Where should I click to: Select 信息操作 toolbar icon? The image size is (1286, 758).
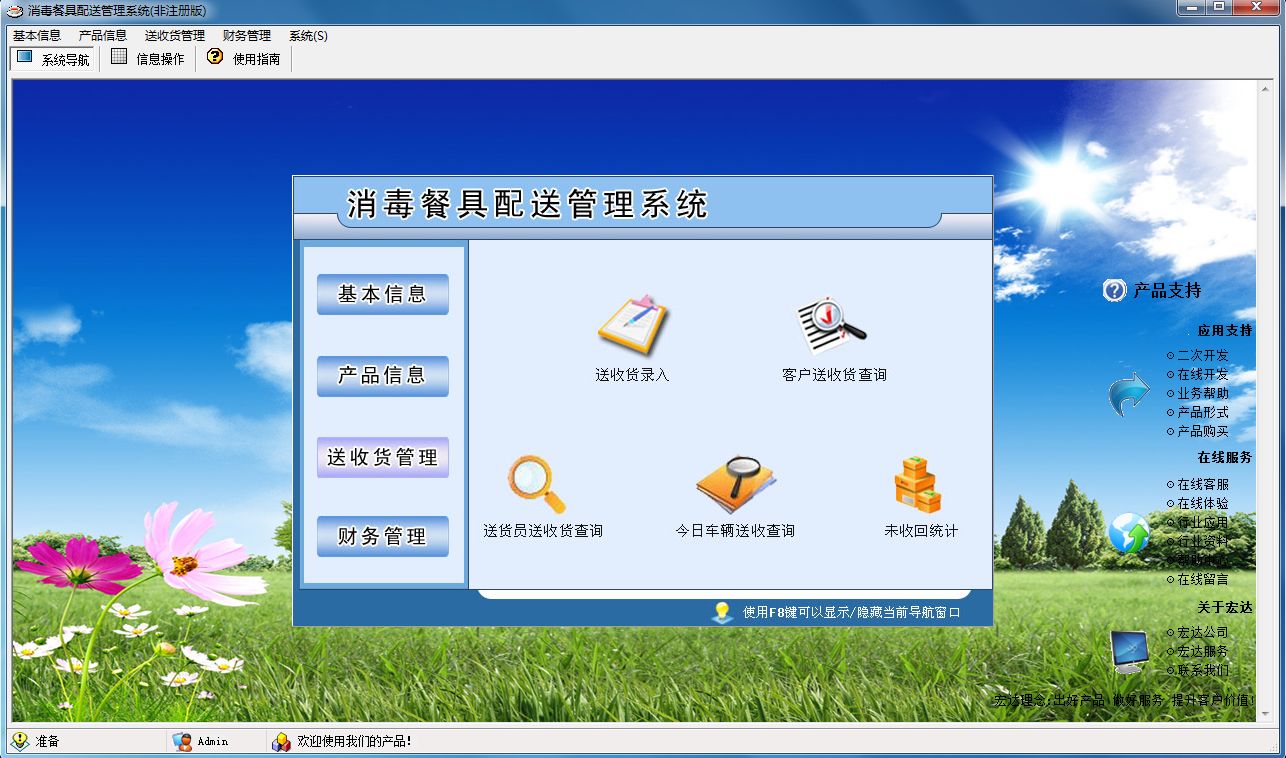tap(146, 58)
